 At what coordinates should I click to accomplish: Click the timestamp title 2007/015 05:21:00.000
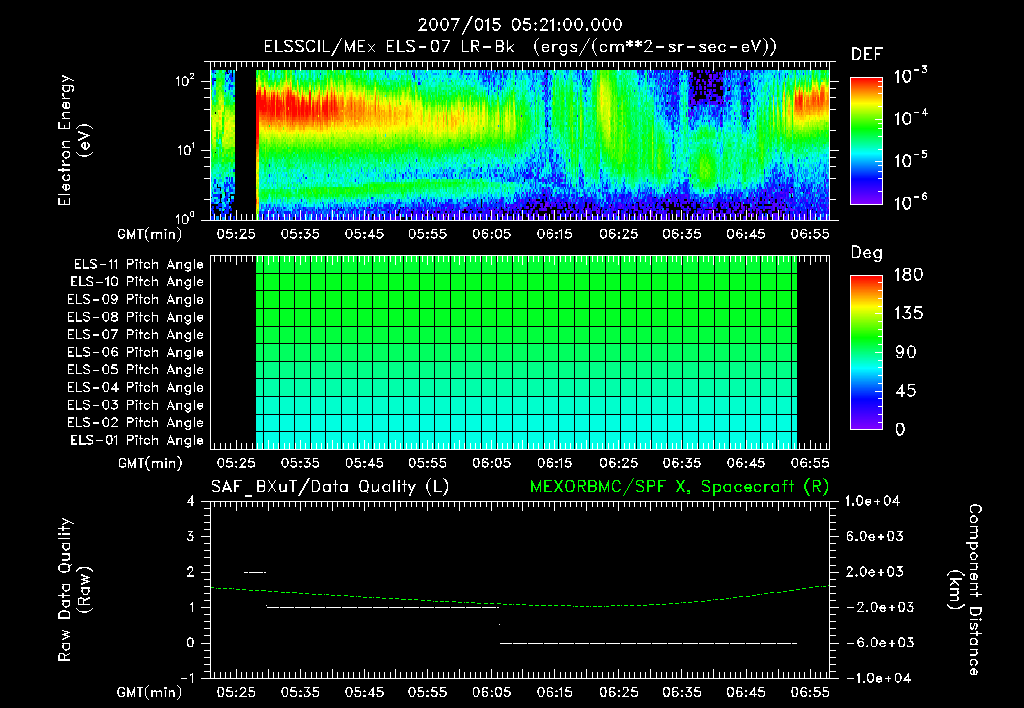click(520, 25)
